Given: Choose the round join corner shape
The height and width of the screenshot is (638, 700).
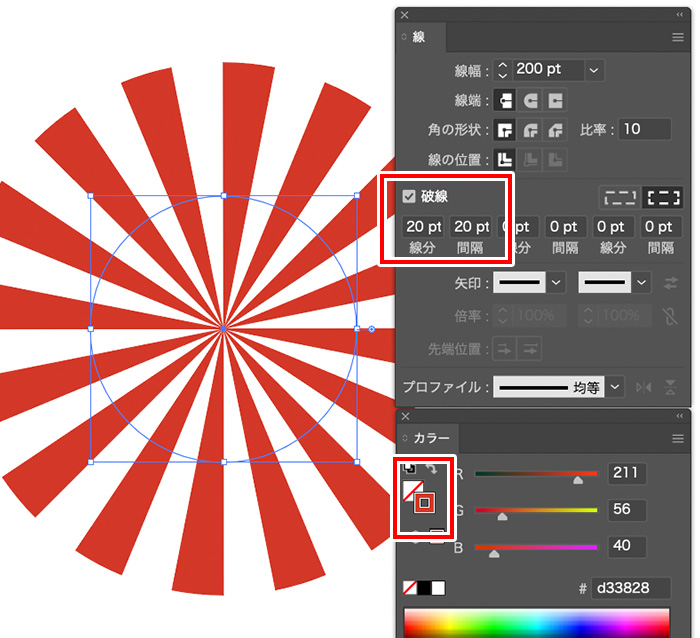Looking at the screenshot, I should (x=530, y=130).
